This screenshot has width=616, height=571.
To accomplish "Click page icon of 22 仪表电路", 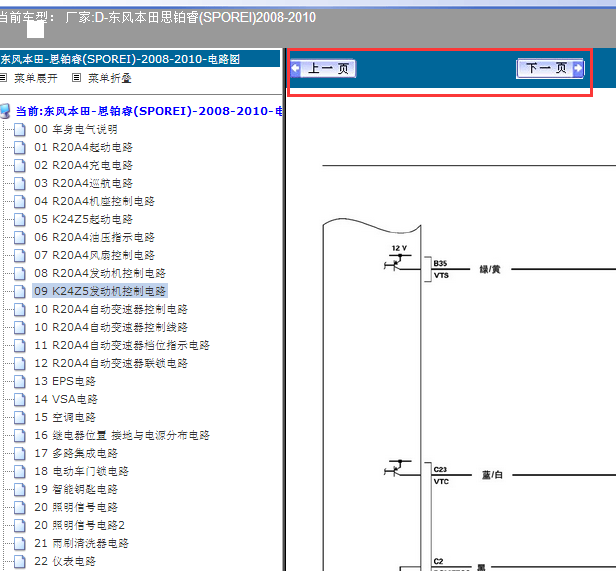I will pos(20,562).
